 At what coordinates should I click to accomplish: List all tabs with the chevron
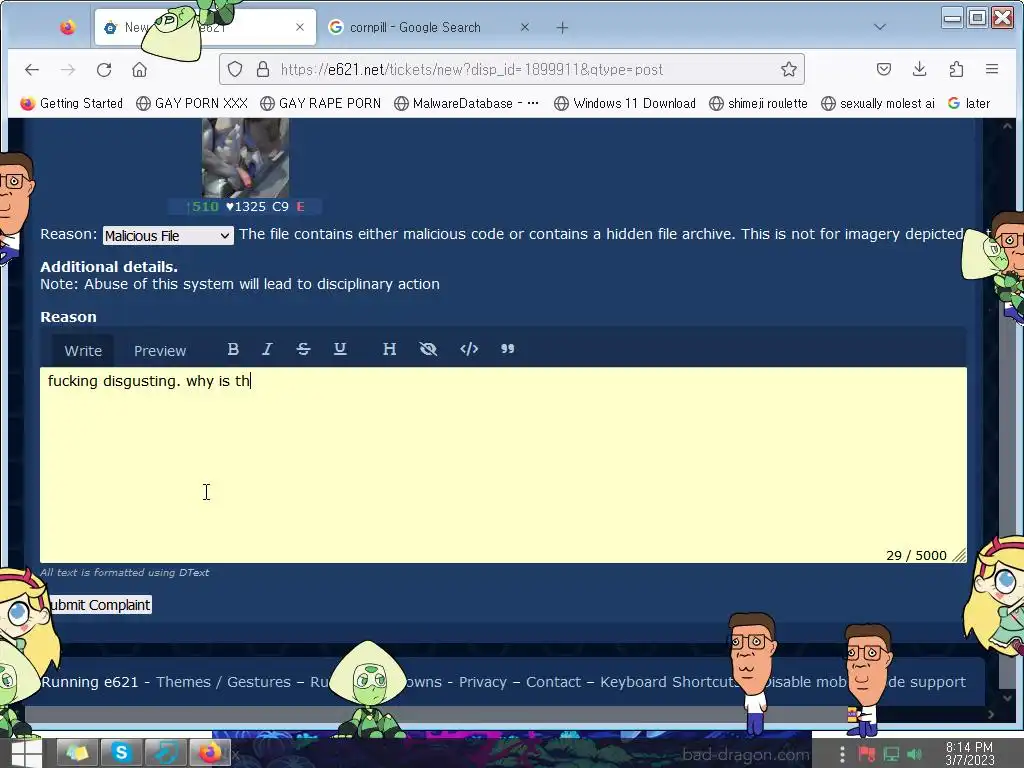880,27
